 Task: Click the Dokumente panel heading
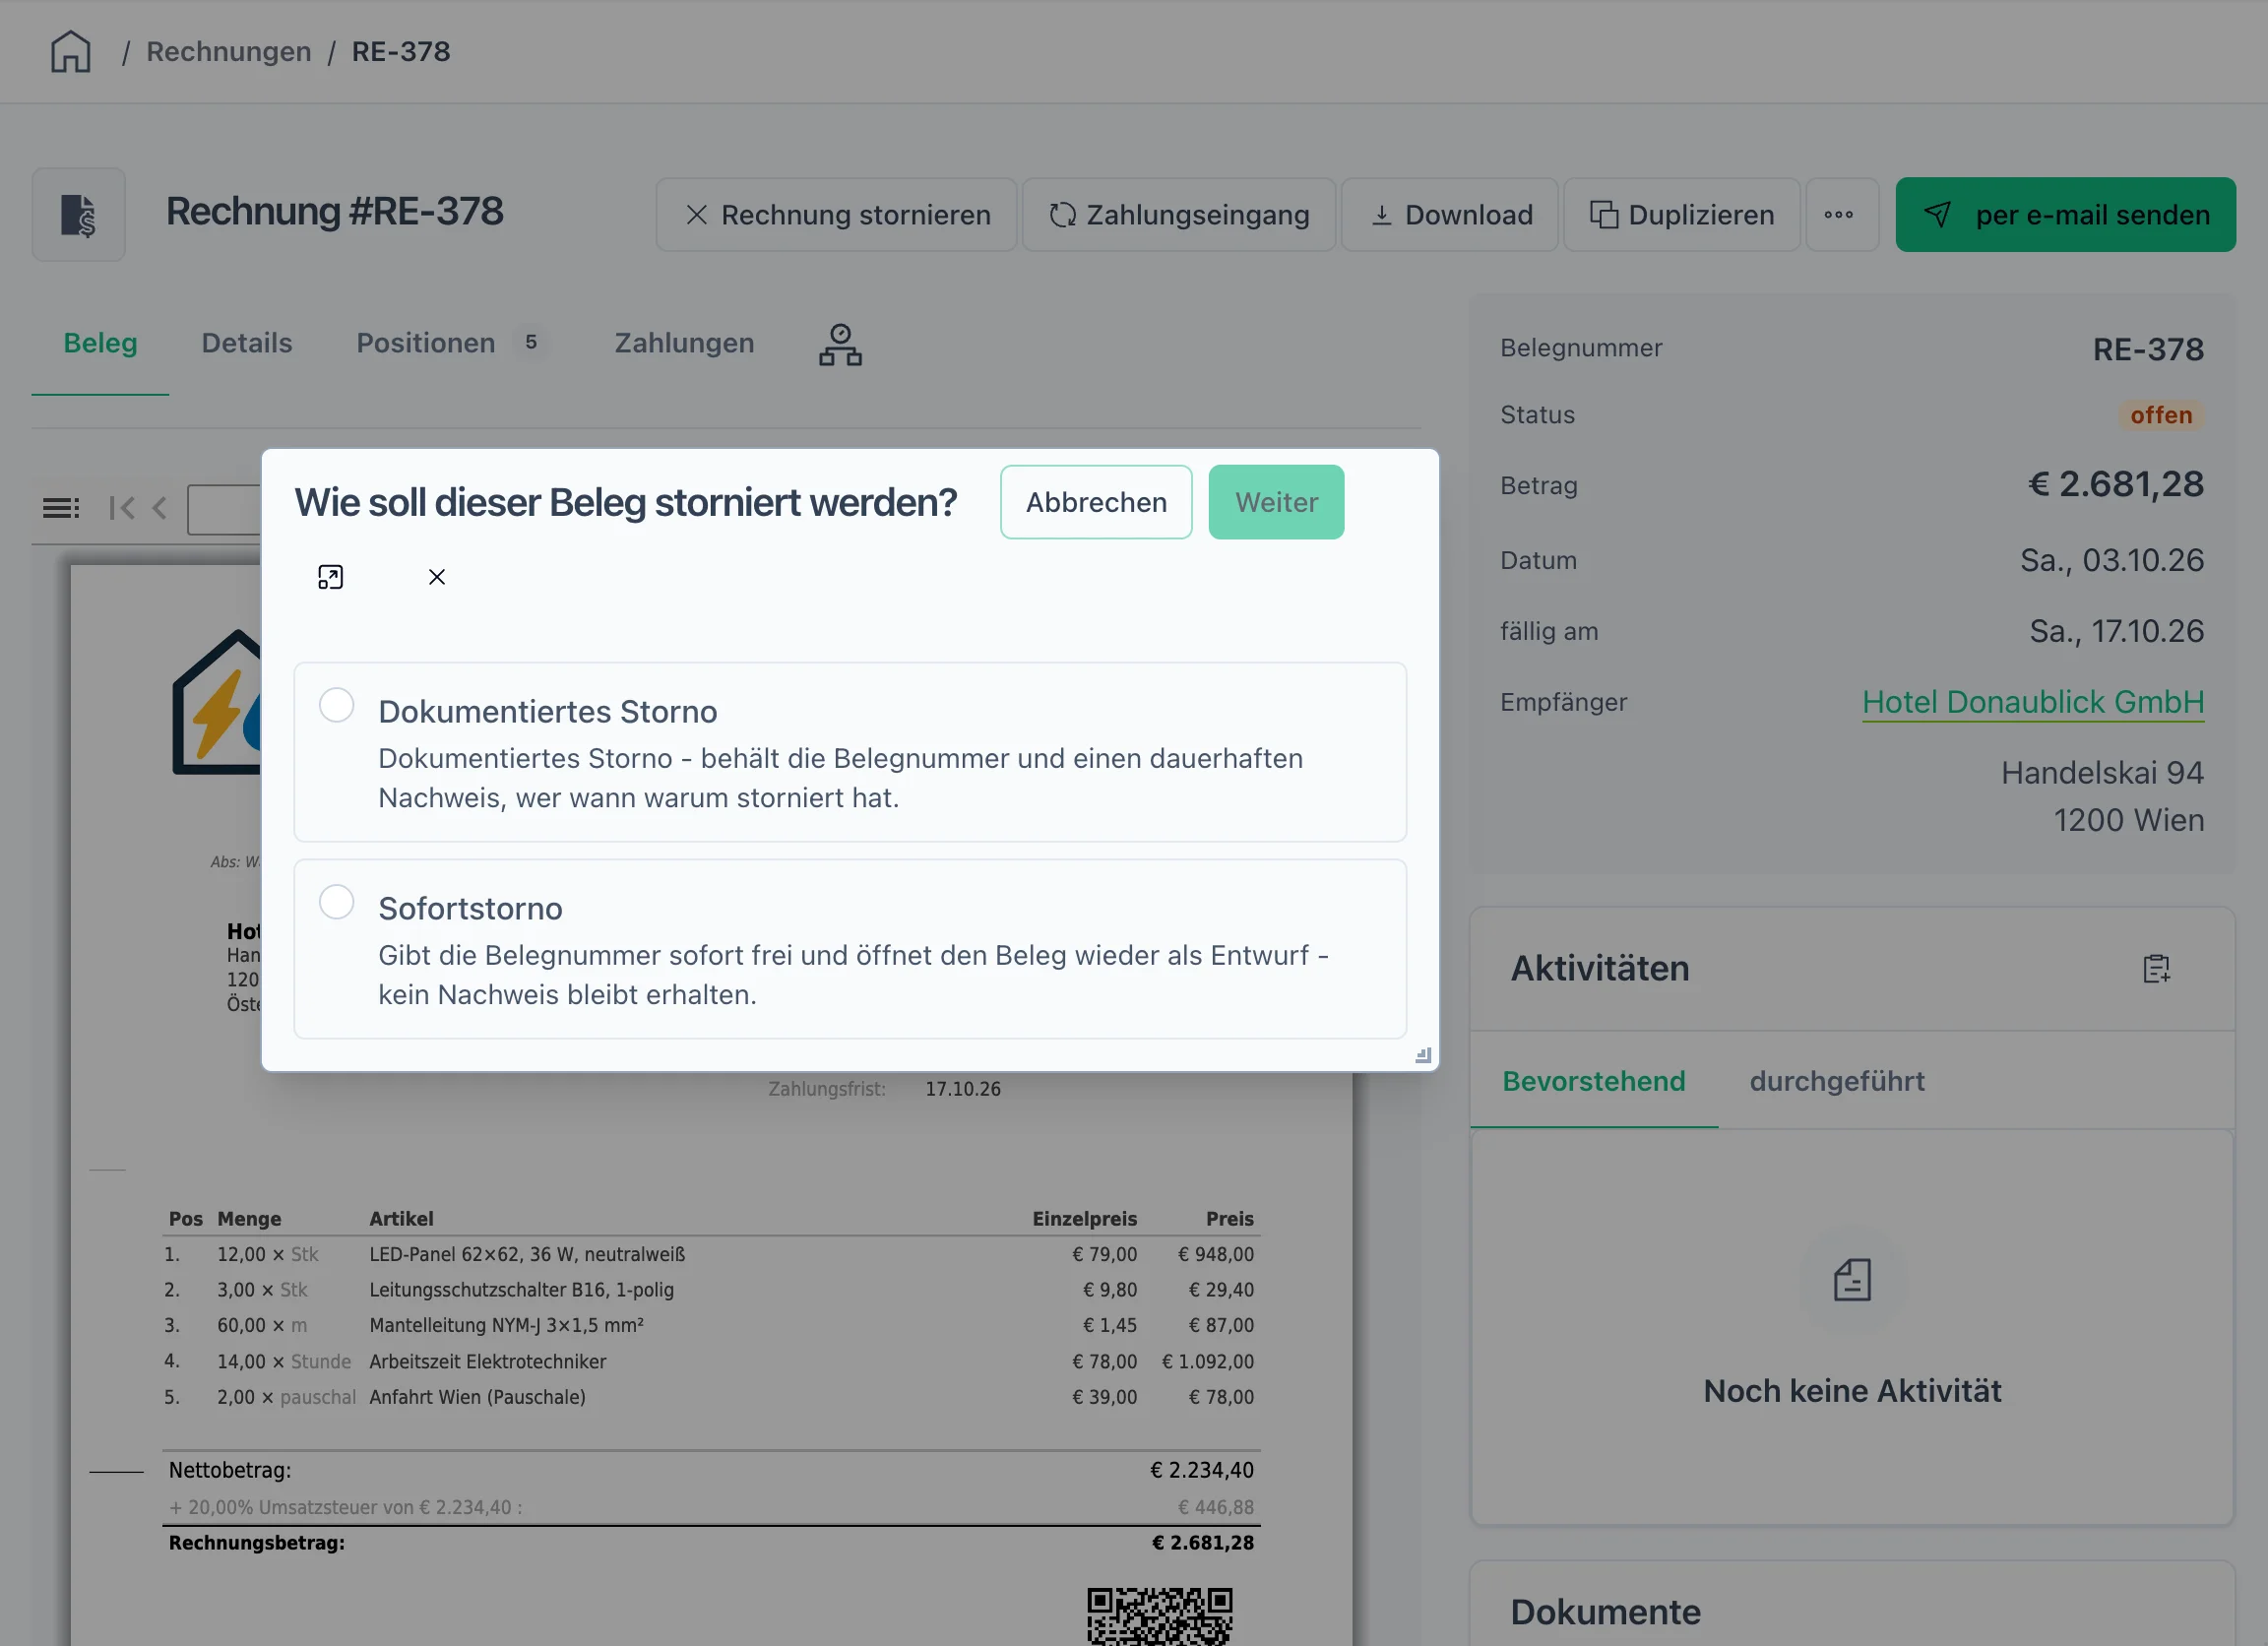(1605, 1612)
